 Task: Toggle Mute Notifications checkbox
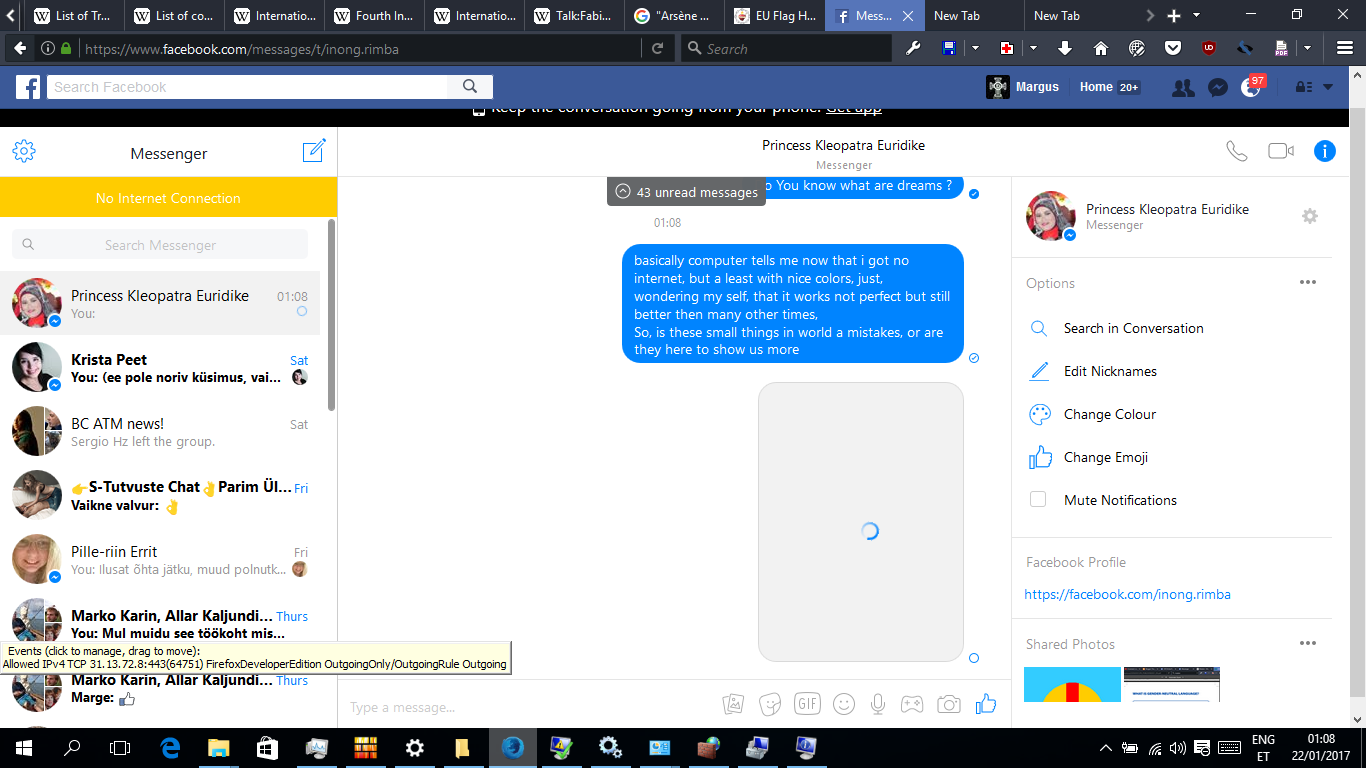pos(1038,499)
